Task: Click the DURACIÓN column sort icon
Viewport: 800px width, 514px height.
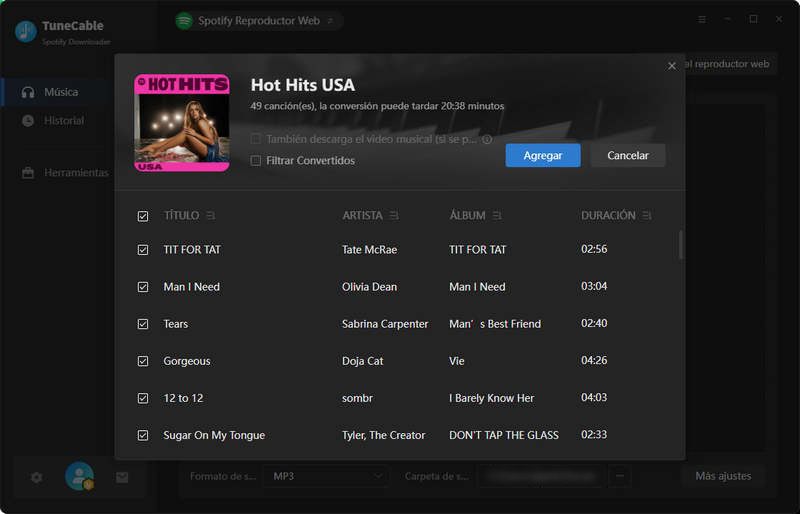Action: click(x=647, y=216)
